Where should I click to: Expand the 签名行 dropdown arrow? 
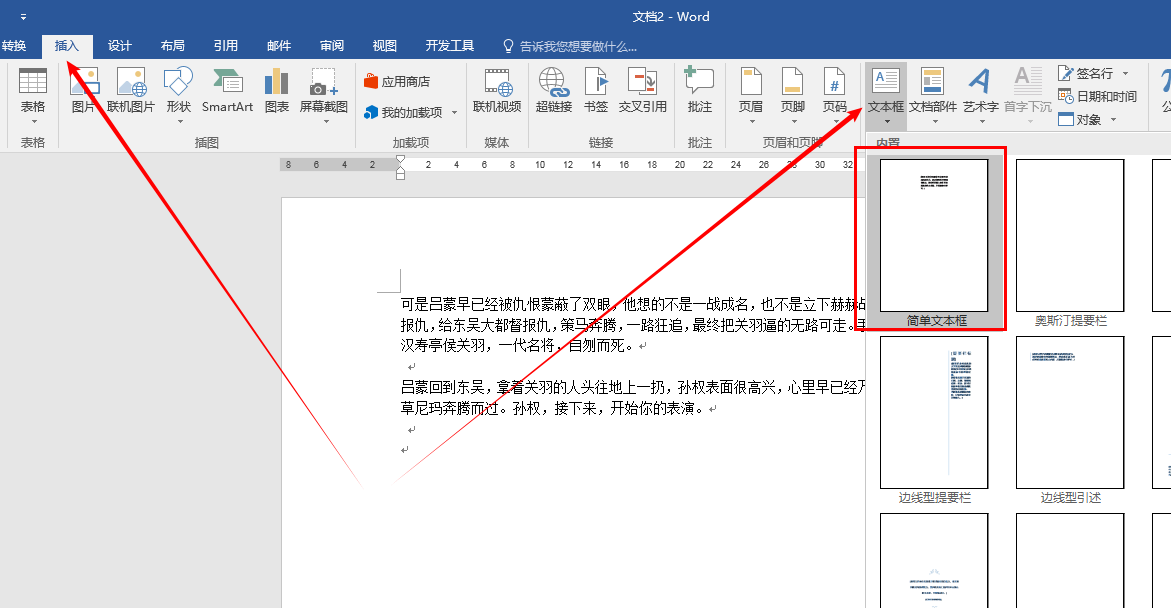click(1125, 73)
